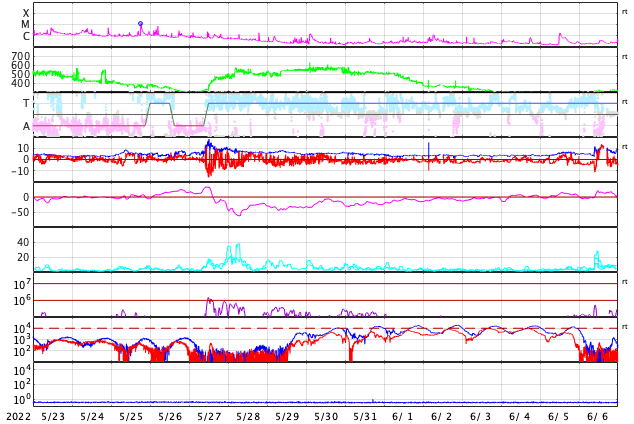Click the 700 tick label on green plot
The image size is (634, 424).
pos(20,56)
